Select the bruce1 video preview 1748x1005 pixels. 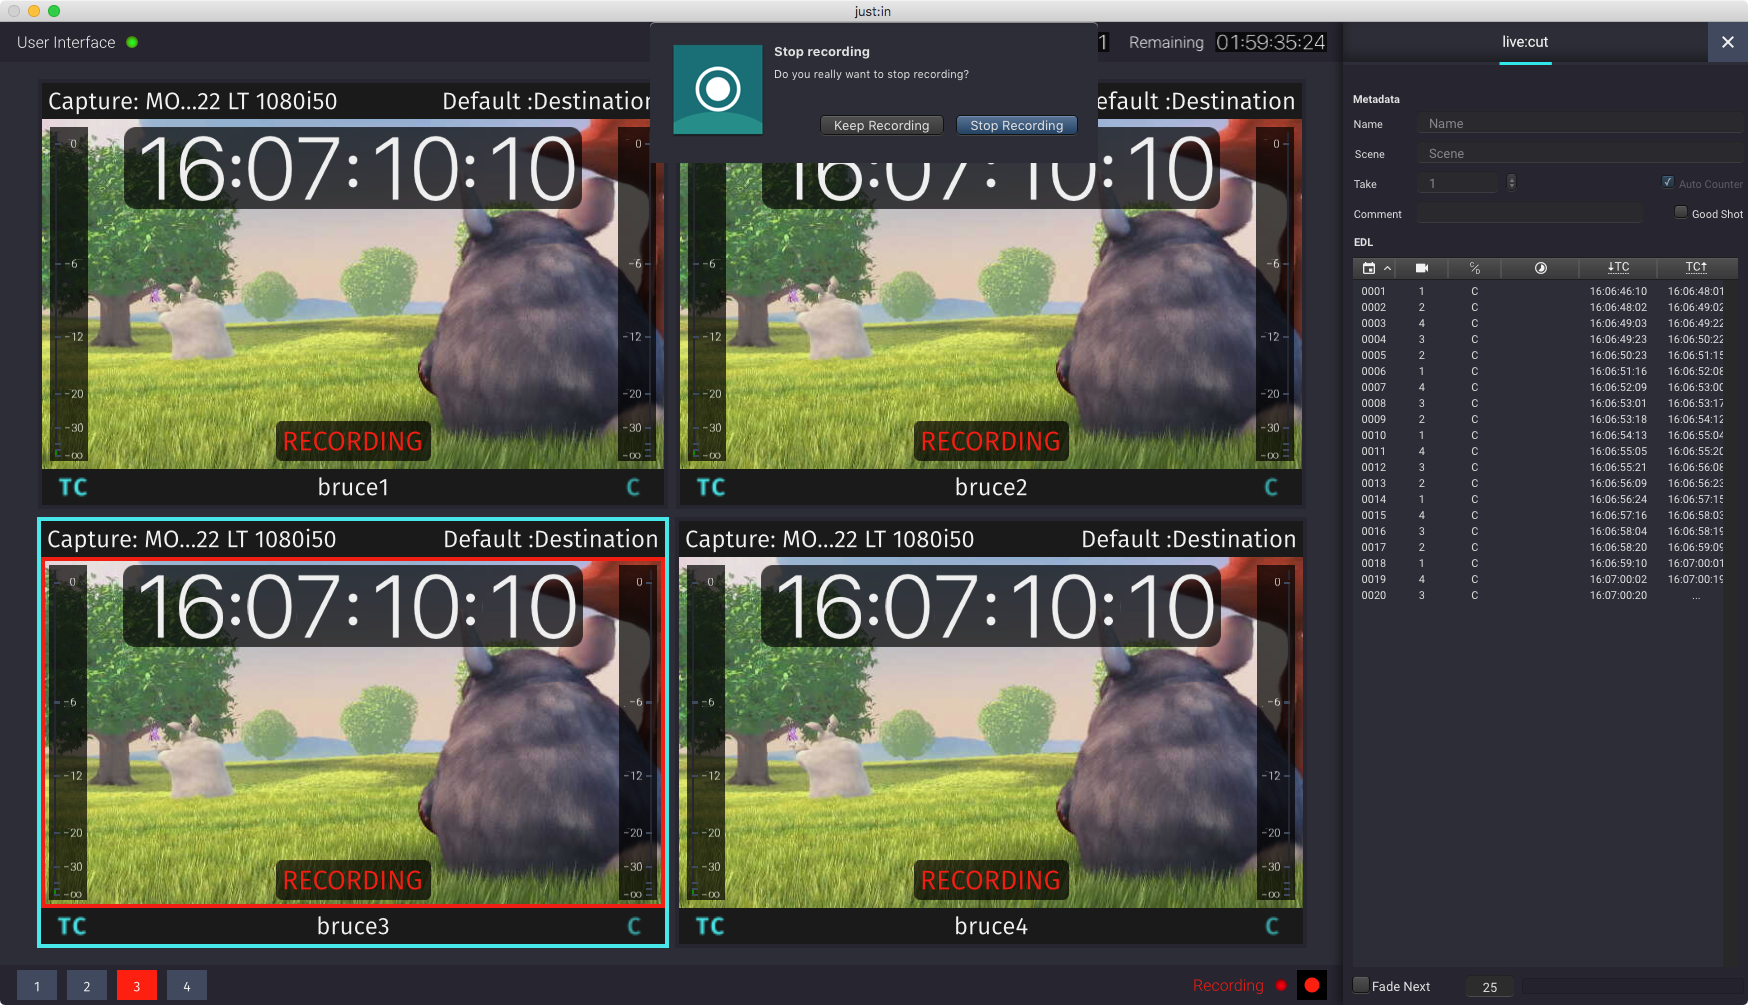(x=353, y=294)
